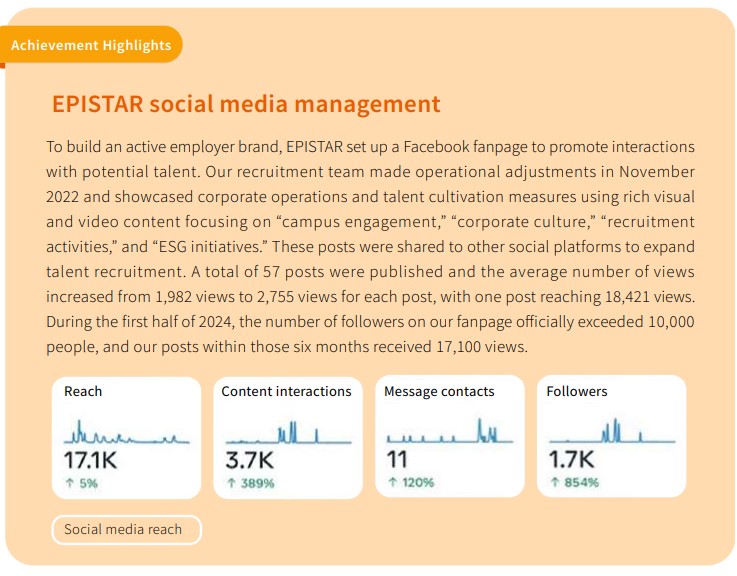Viewport: 737px width, 576px height.
Task: Click the paragraph about the Facebook fanpage
Action: 370,246
